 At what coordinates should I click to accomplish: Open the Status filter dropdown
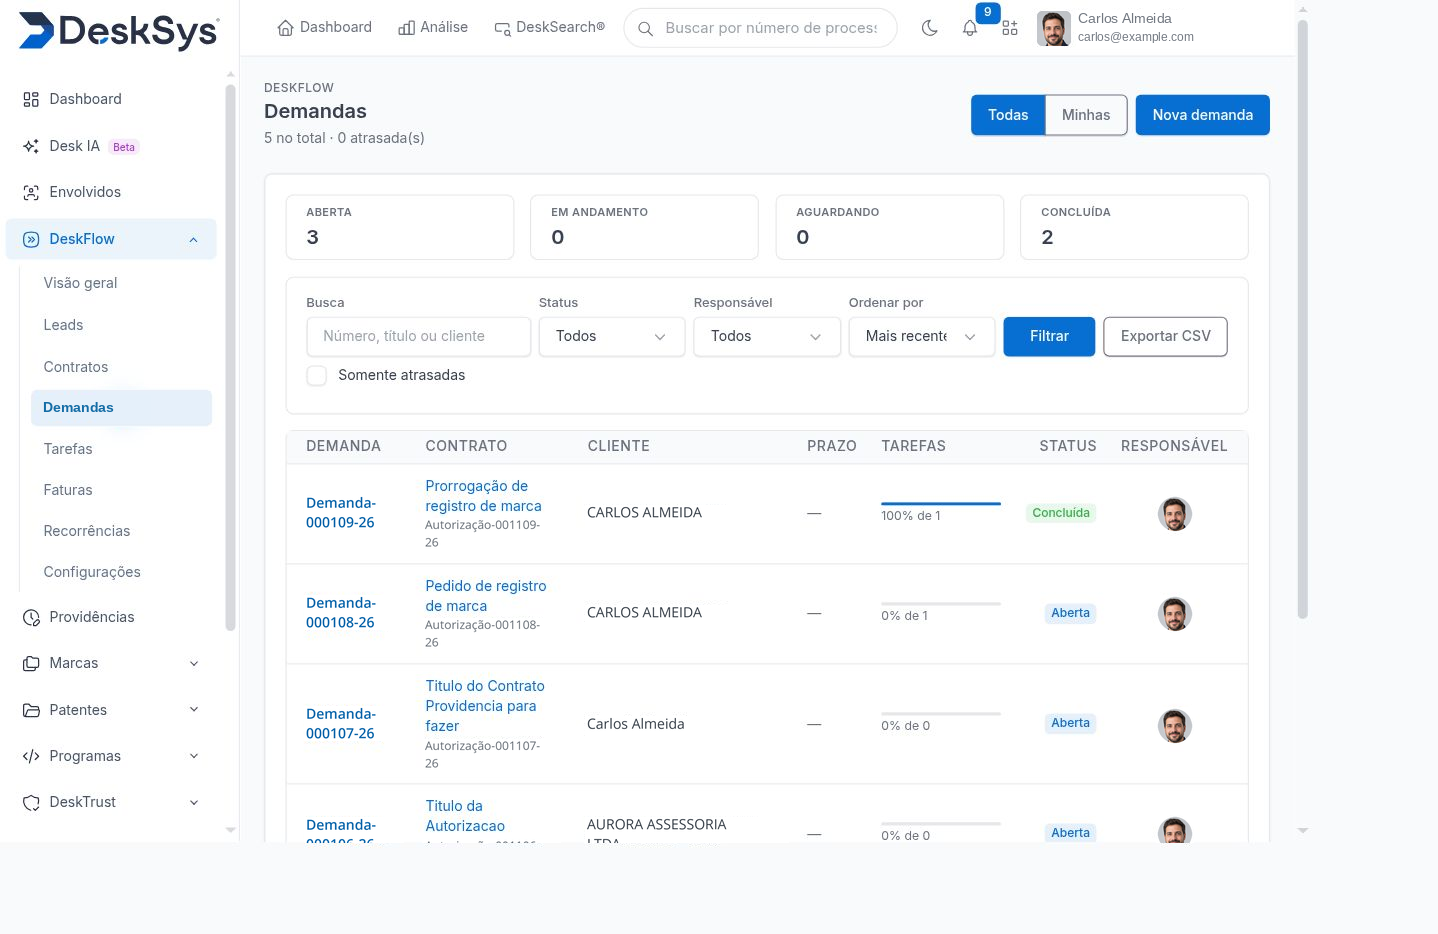pos(612,337)
